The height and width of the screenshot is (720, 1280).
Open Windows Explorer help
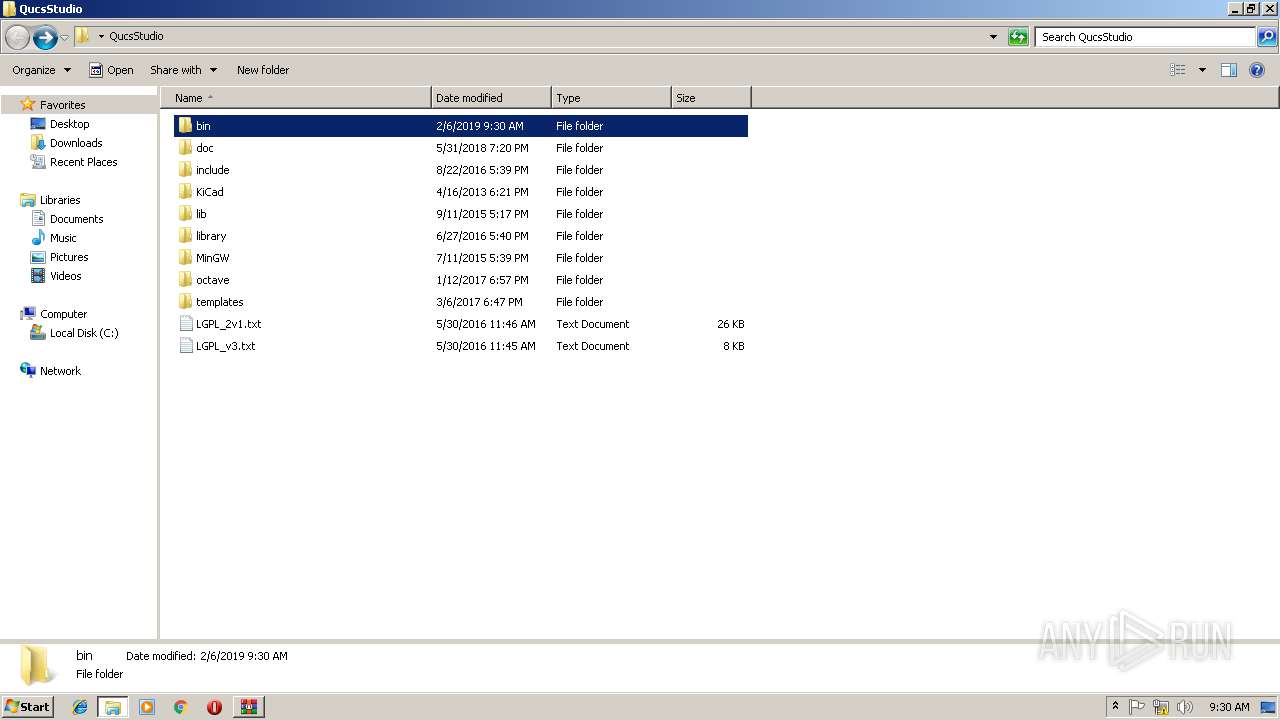coord(1257,70)
